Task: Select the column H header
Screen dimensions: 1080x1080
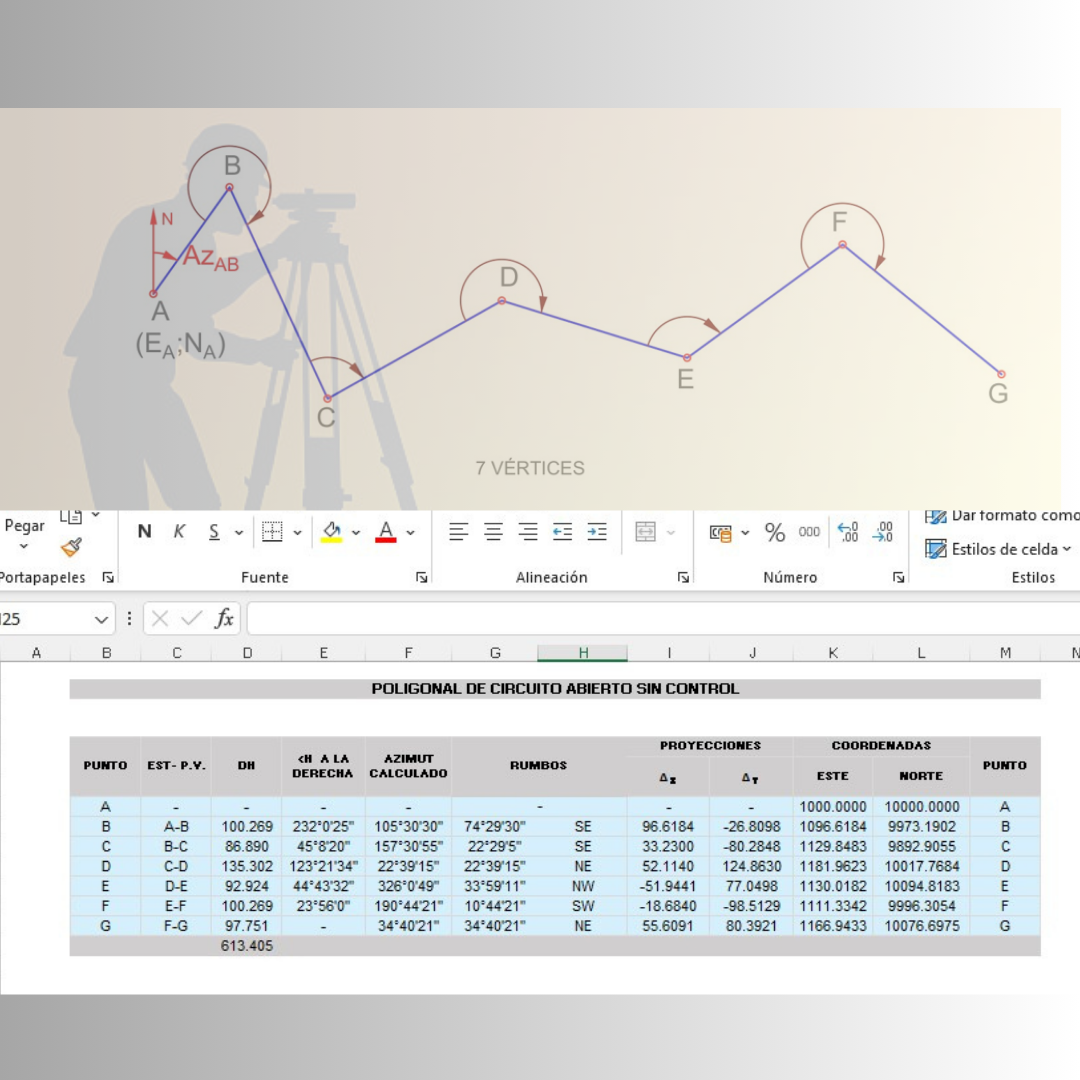Action: 583,653
